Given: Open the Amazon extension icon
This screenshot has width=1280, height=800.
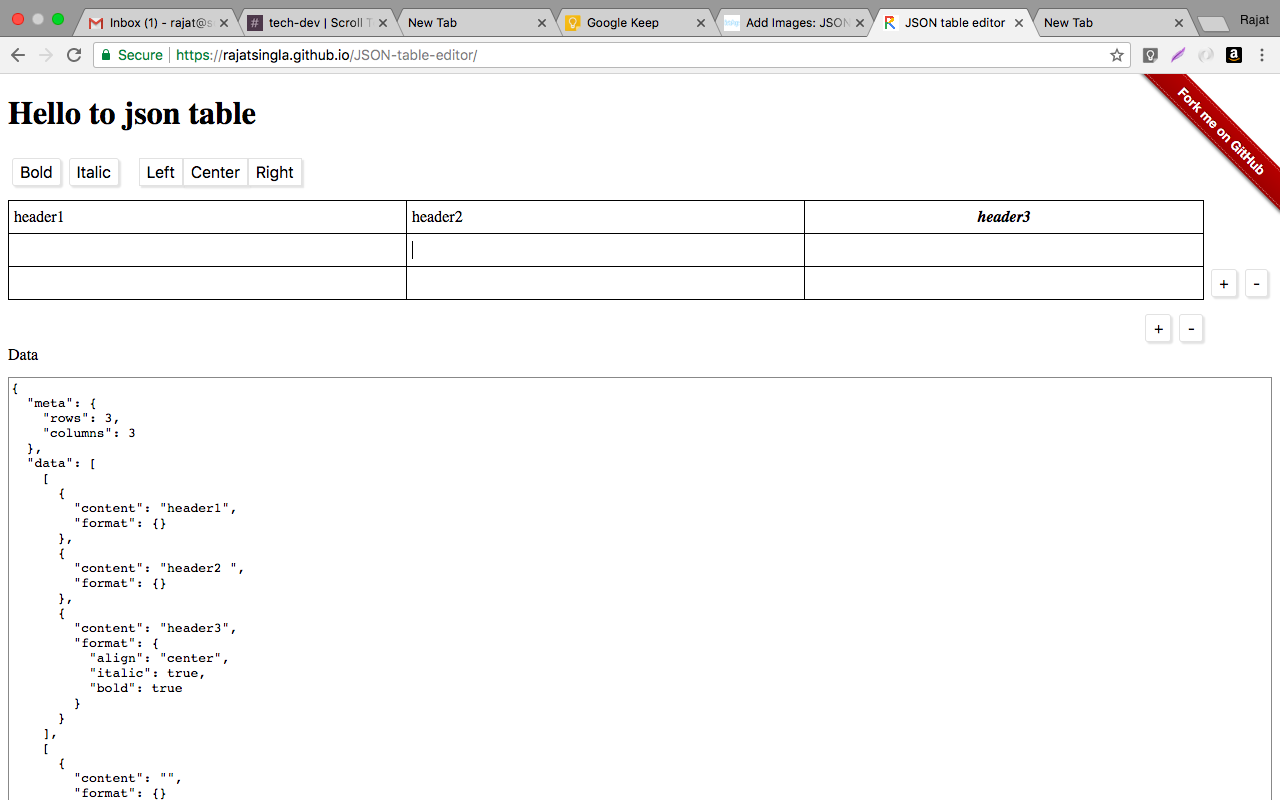Looking at the screenshot, I should (x=1234, y=55).
